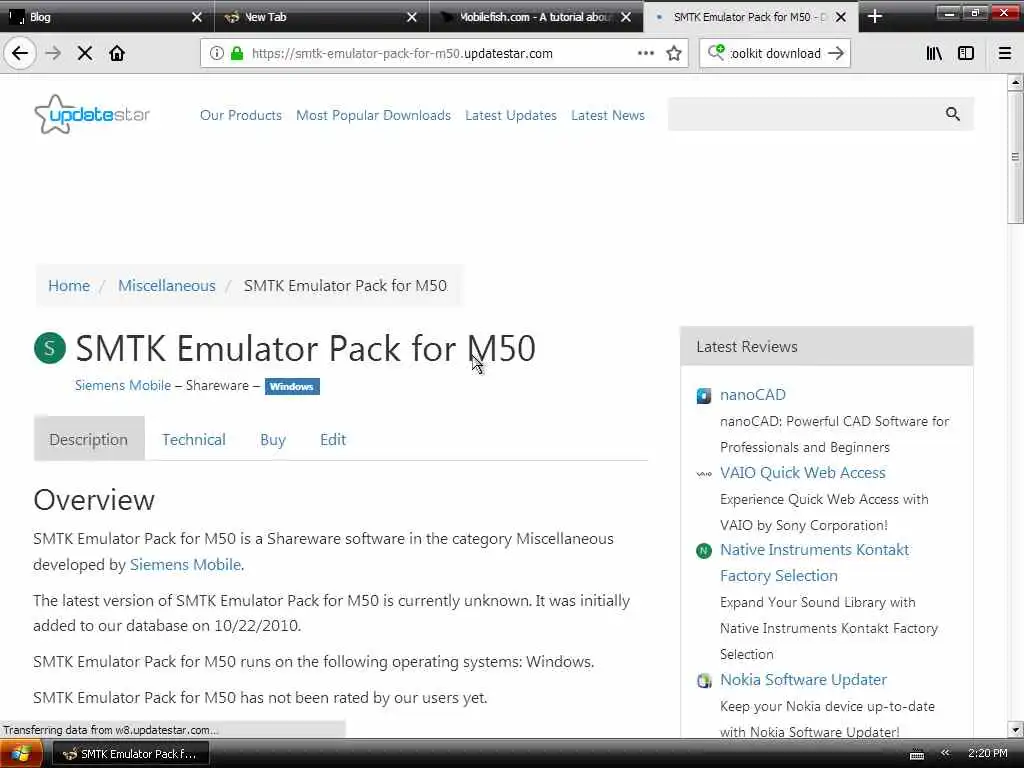
Task: Go to Home breadcrumb
Action: (x=69, y=285)
